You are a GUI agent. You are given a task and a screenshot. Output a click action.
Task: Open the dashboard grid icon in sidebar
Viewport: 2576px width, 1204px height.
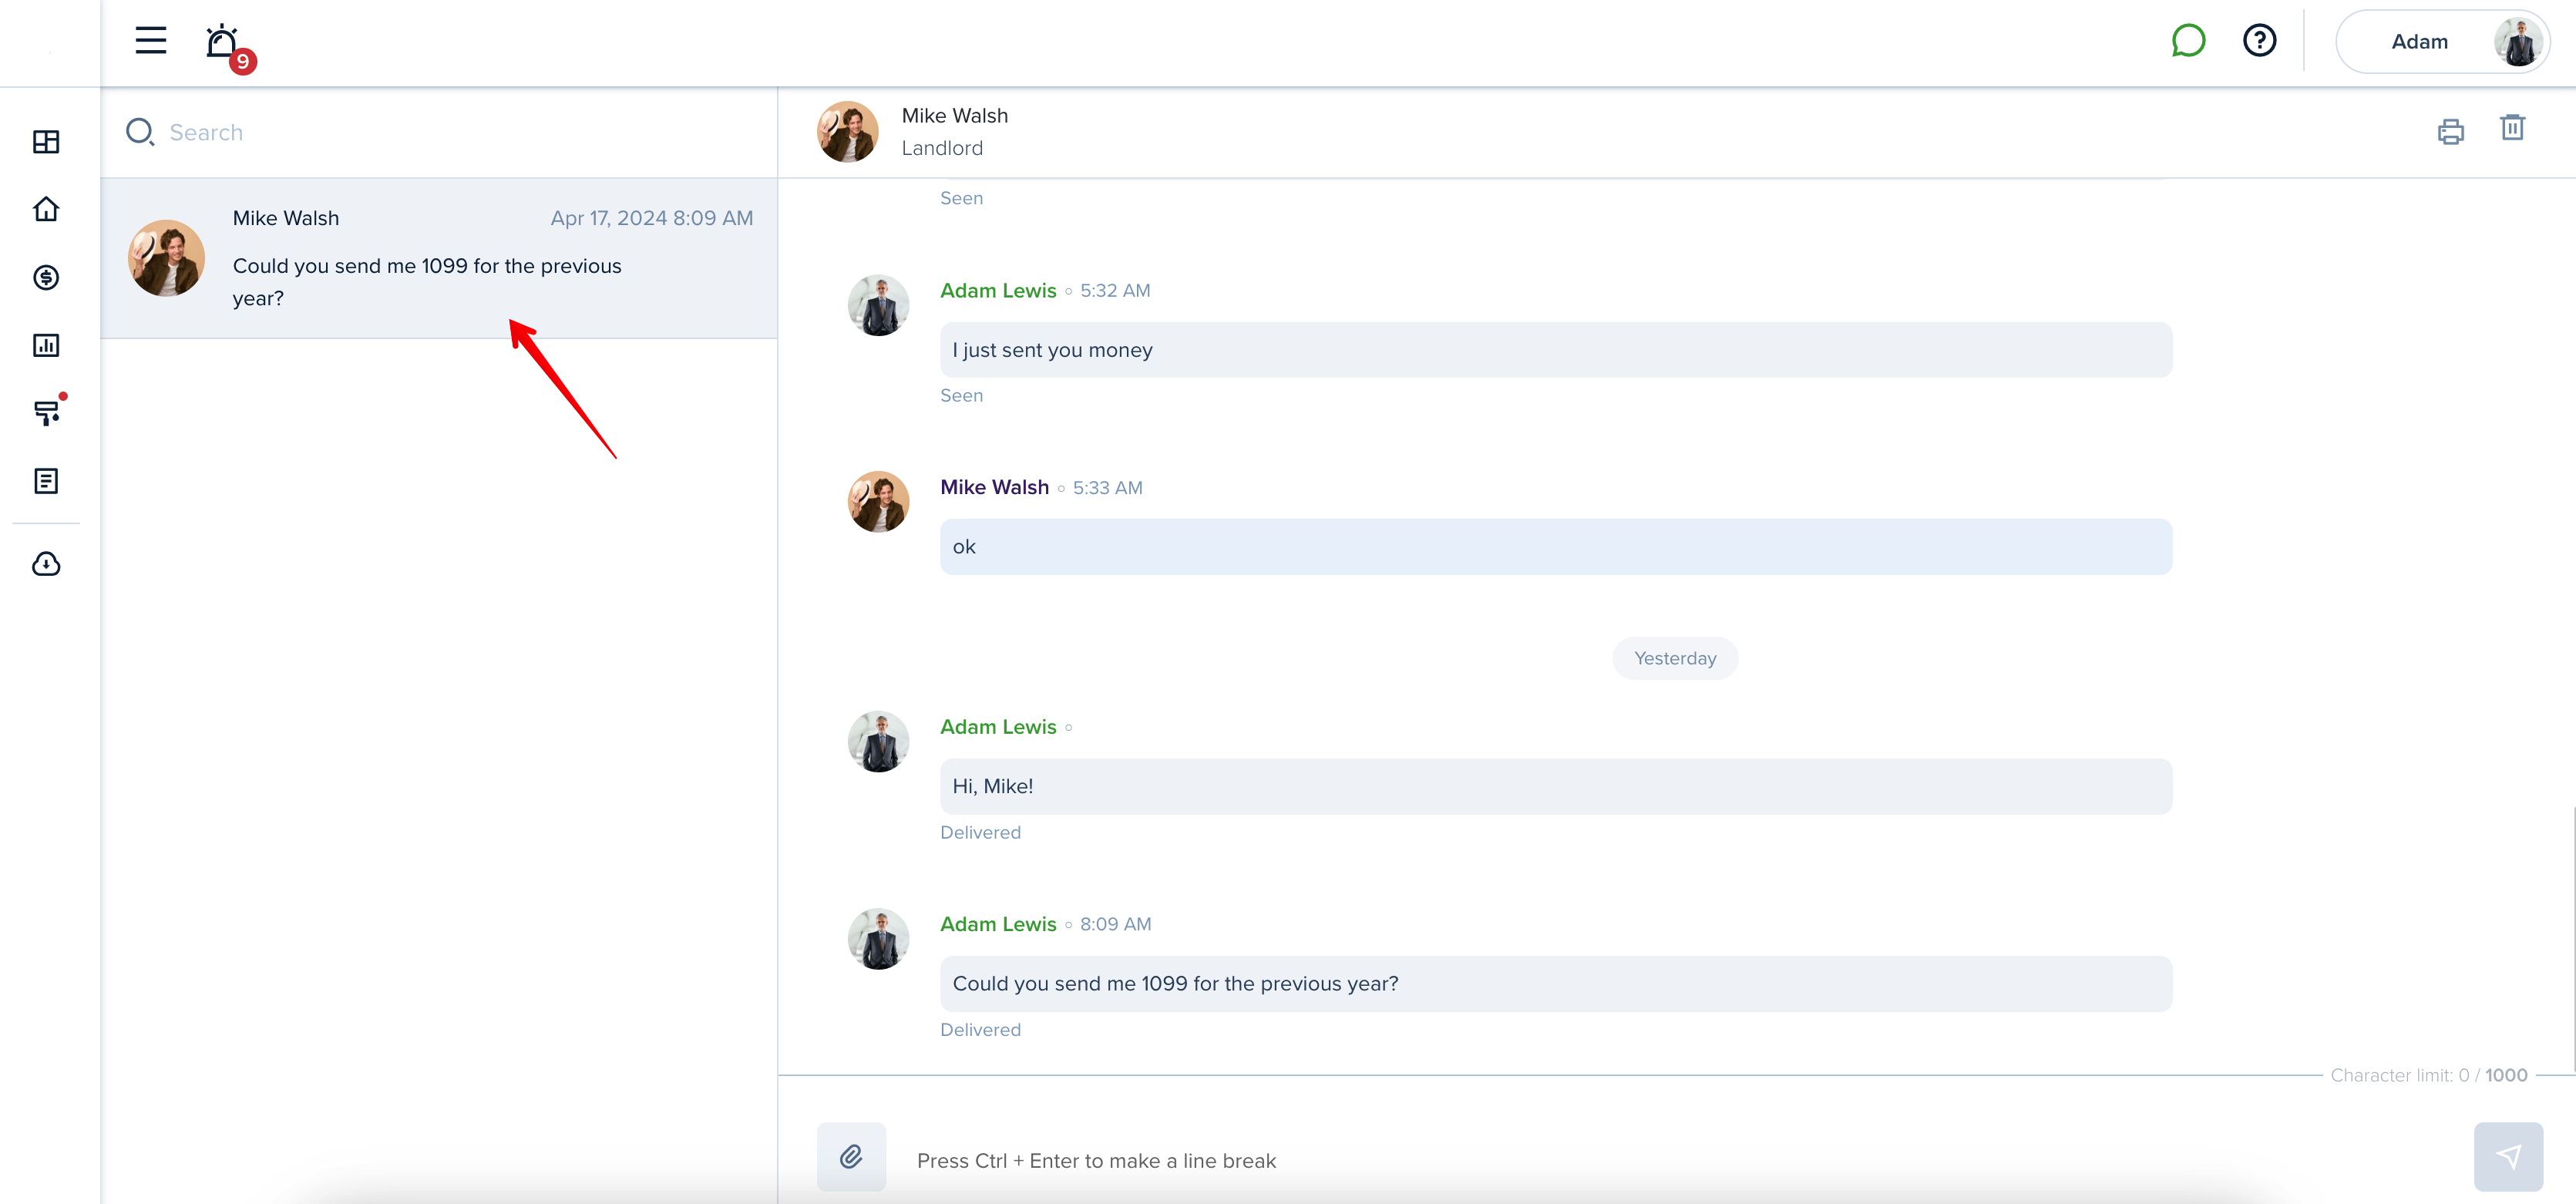(x=46, y=142)
